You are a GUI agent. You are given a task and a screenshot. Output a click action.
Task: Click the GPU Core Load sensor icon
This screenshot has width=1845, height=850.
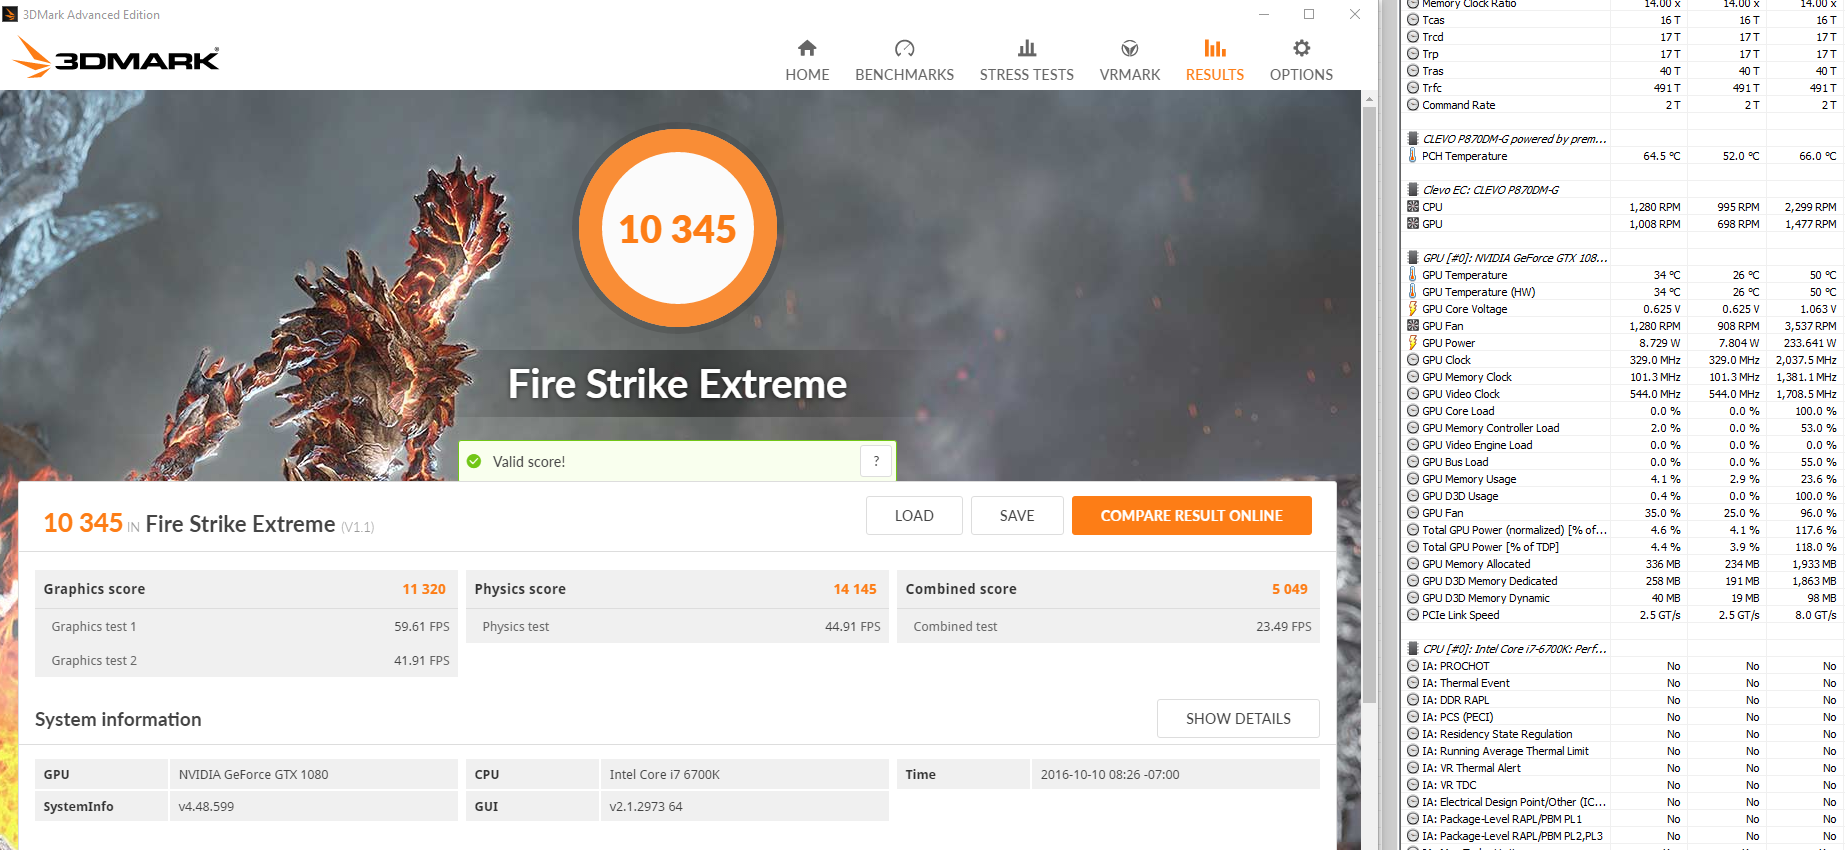coord(1413,410)
